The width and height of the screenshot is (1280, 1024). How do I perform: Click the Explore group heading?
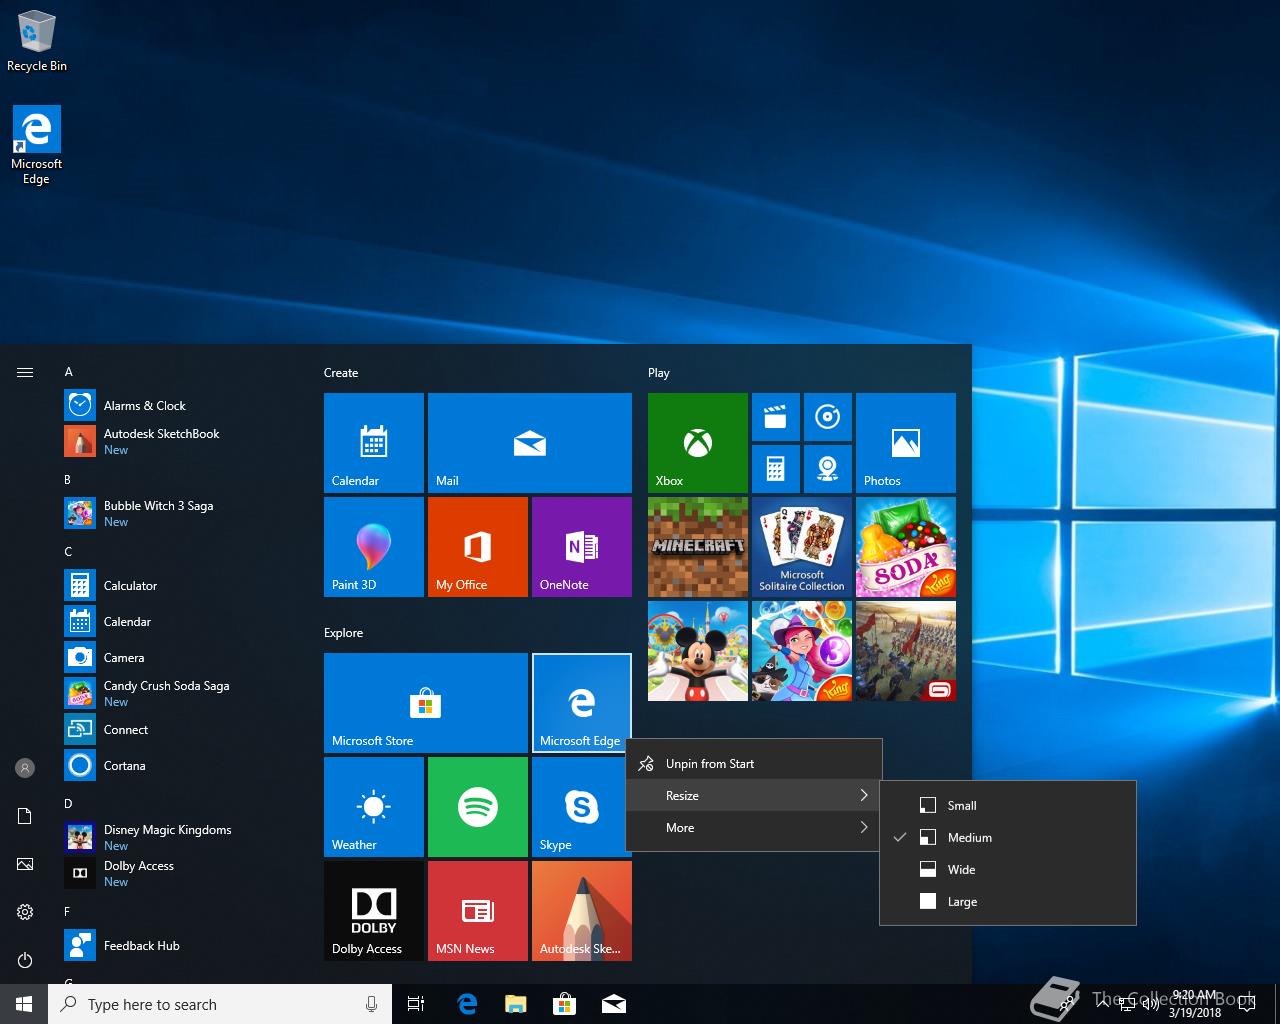343,633
